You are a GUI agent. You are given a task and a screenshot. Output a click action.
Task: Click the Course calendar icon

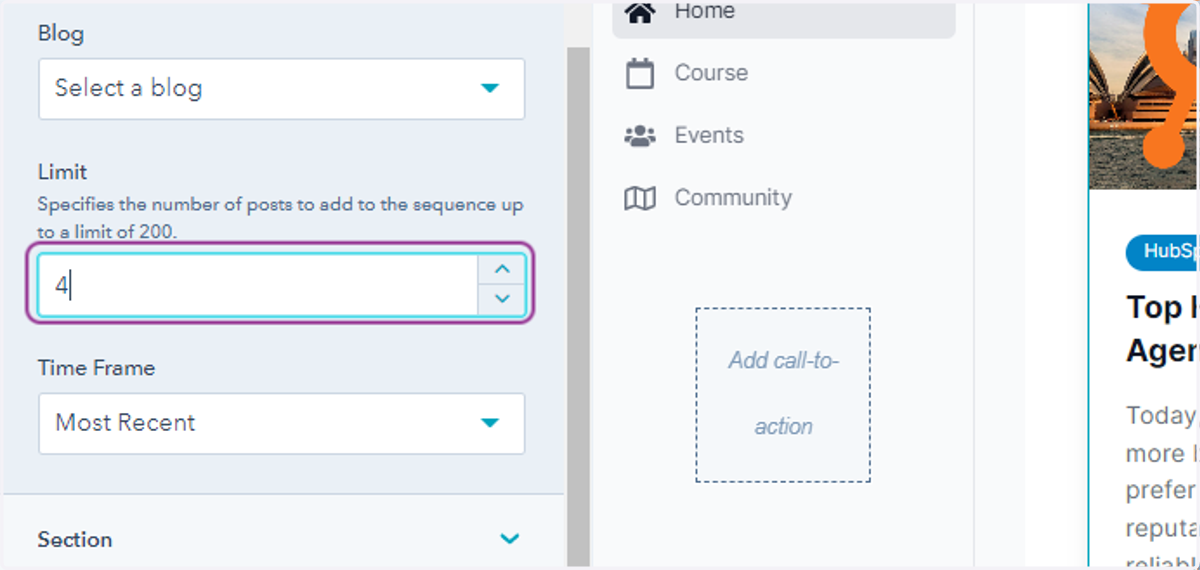[x=640, y=73]
